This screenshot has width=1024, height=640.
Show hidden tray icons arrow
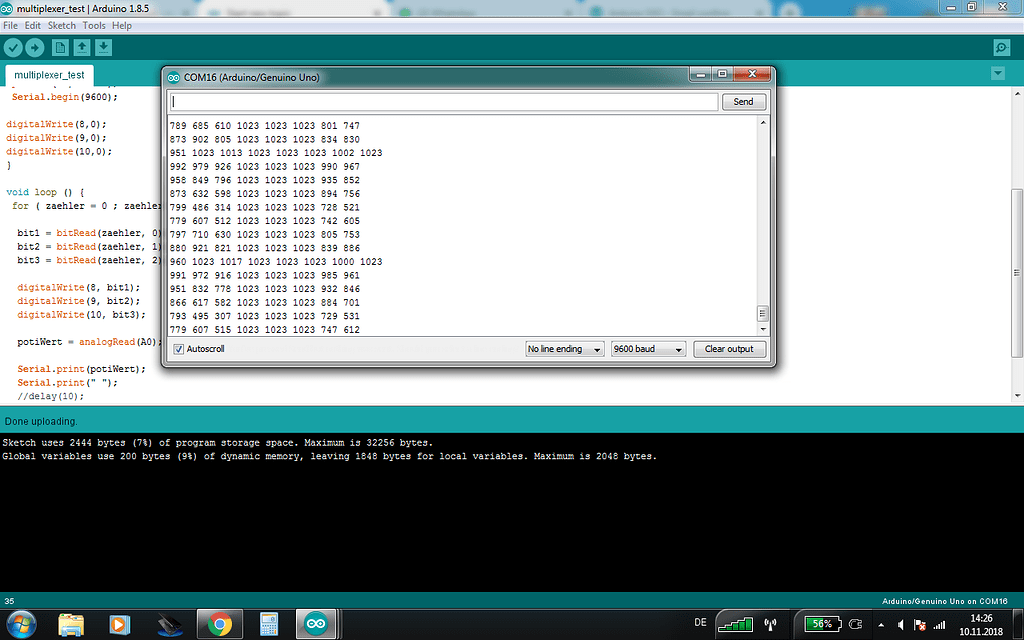[881, 625]
